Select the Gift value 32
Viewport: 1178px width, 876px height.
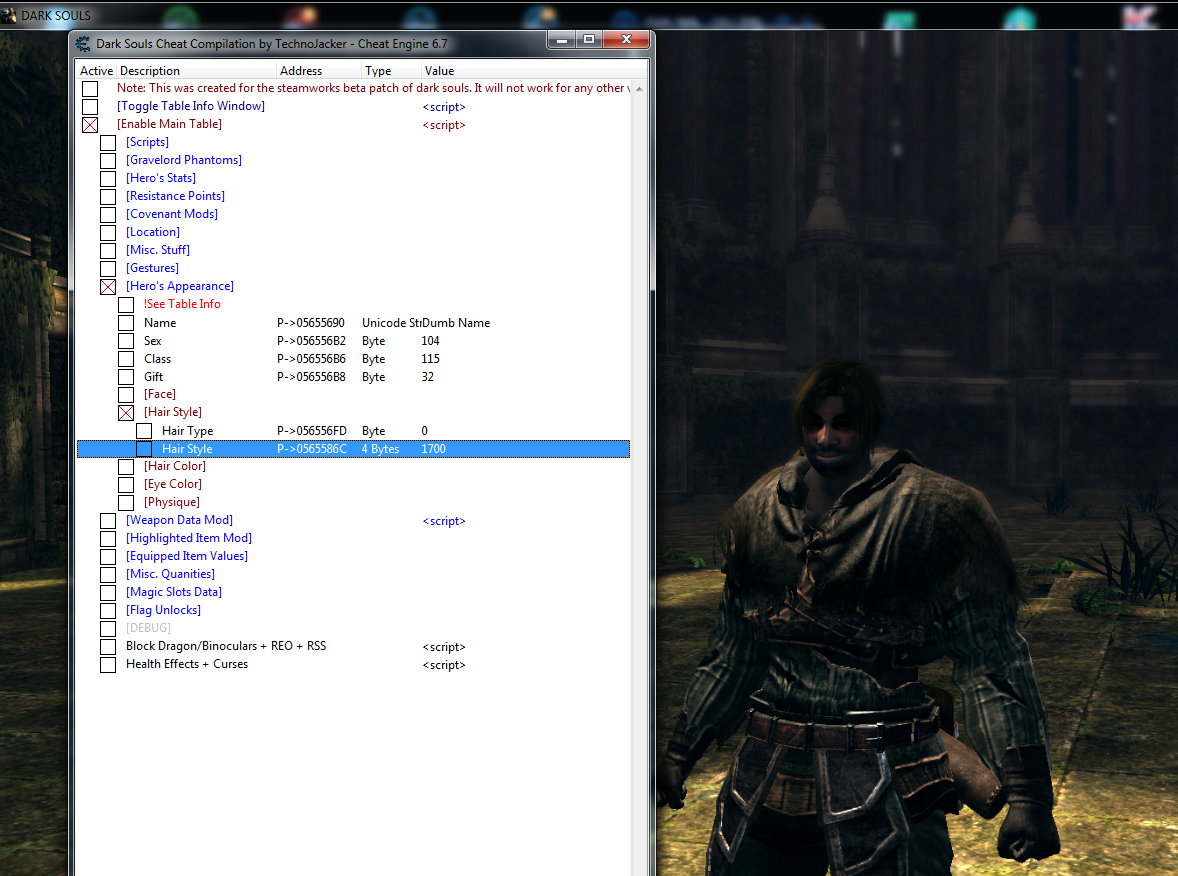click(428, 377)
